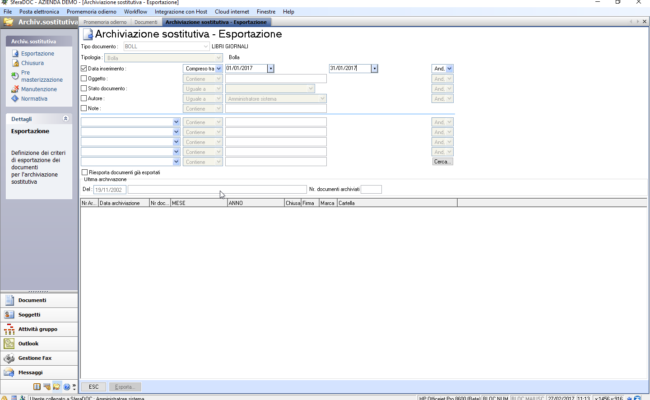650x400 pixels.
Task: Click the ANNO column header
Action: tap(256, 203)
